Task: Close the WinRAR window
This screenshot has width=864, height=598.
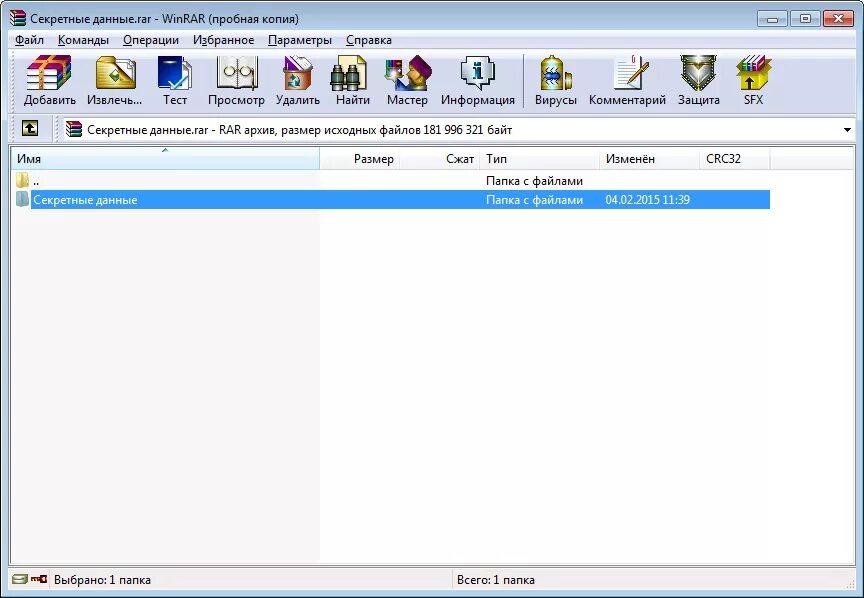Action: (x=838, y=19)
